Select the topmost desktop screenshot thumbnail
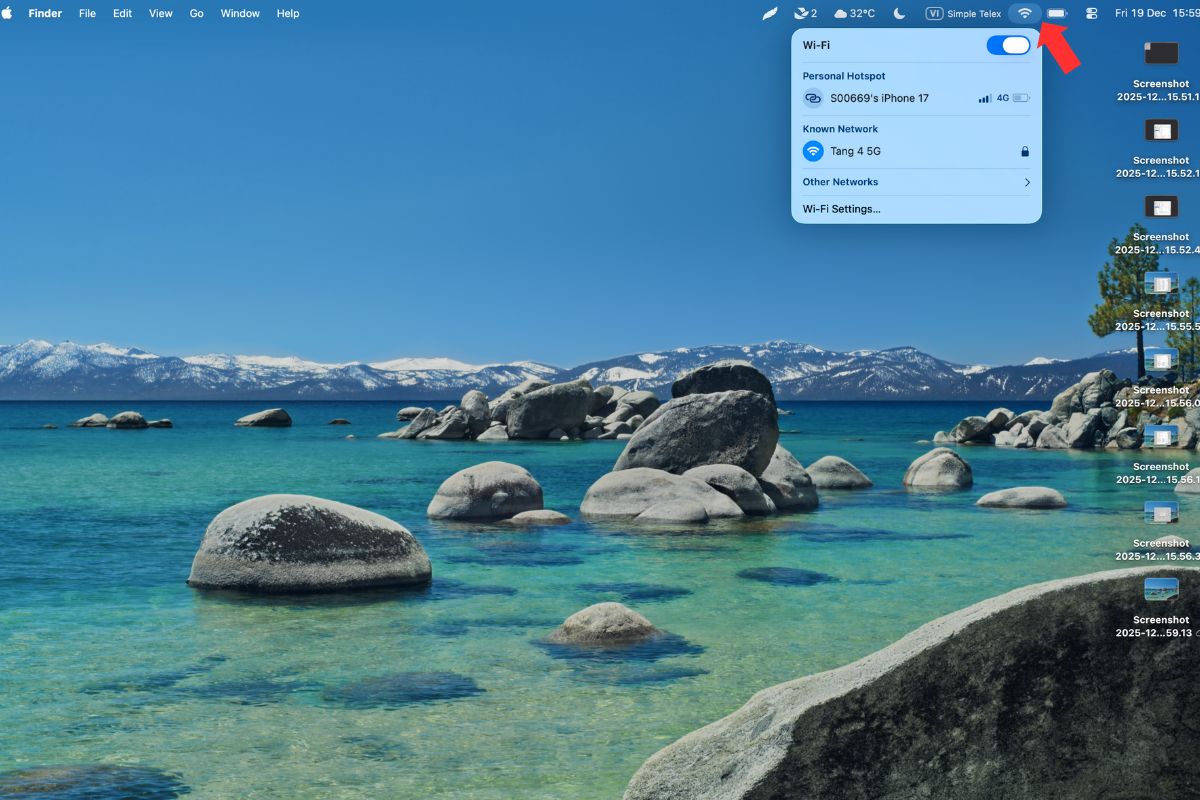Screen dimensions: 1200x800 [x=1161, y=53]
